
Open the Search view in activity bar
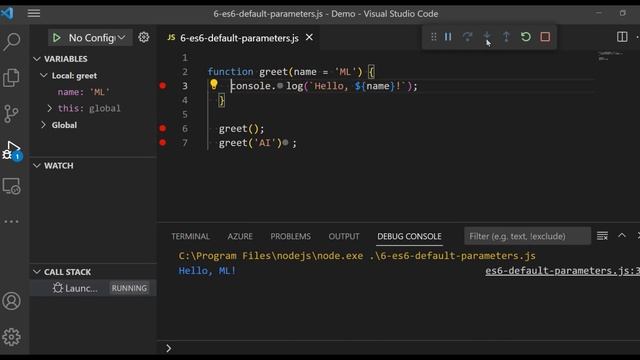(x=11, y=41)
